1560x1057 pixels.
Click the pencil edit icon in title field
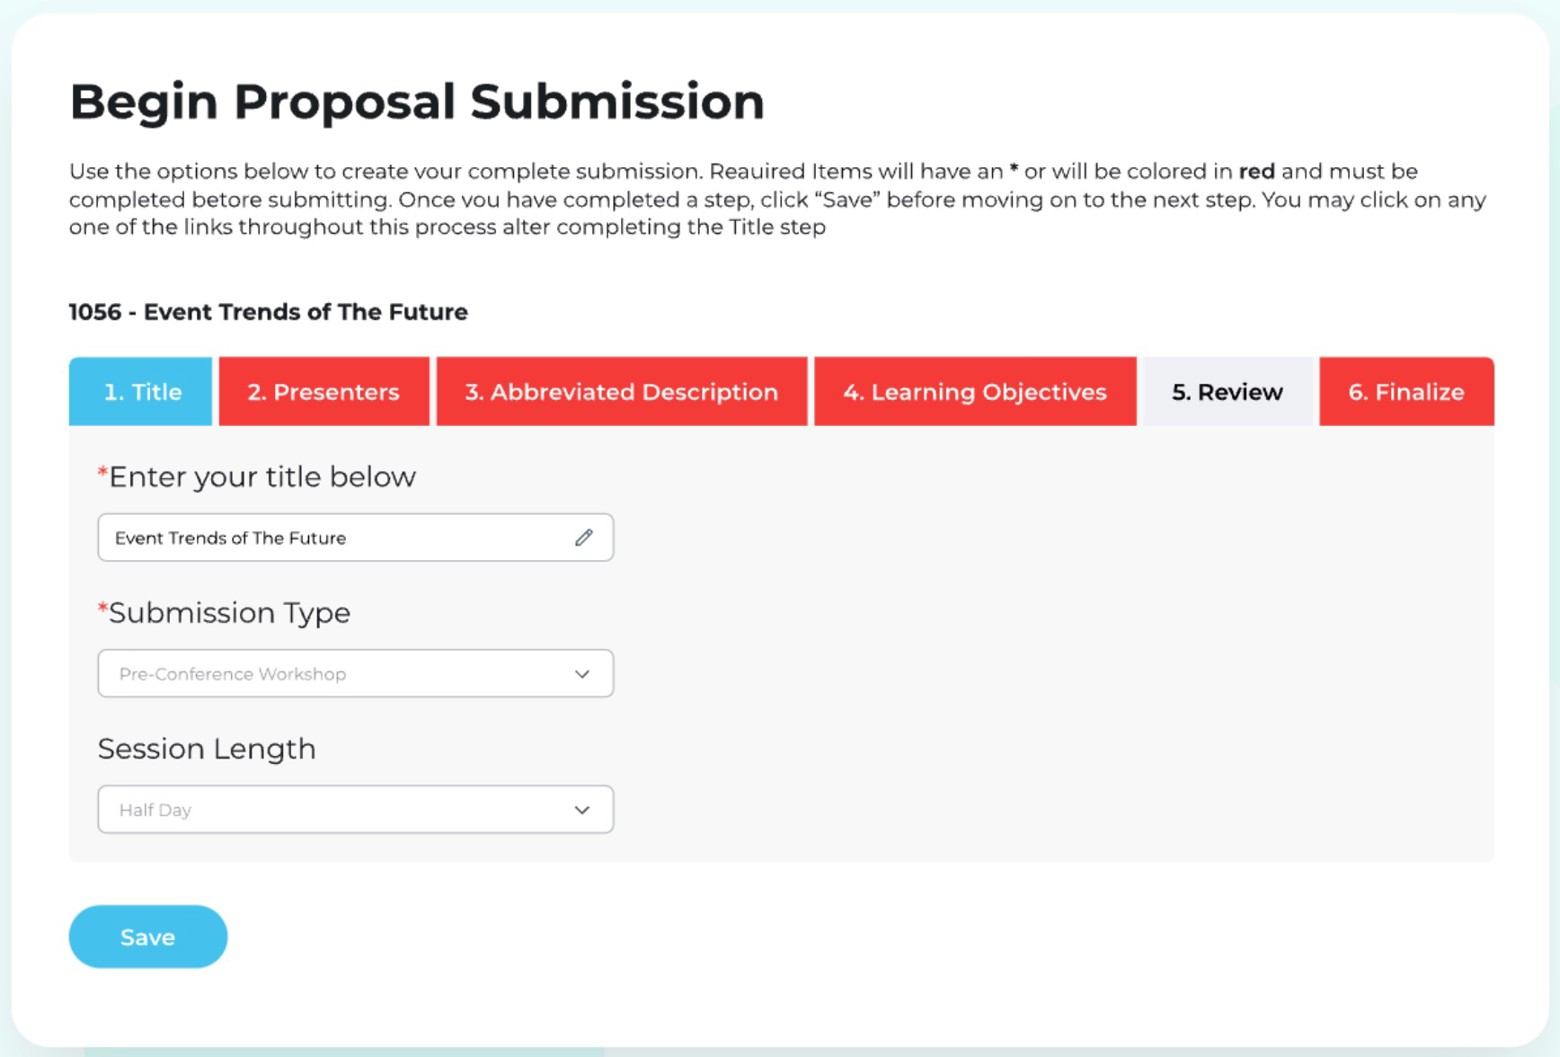pos(584,538)
